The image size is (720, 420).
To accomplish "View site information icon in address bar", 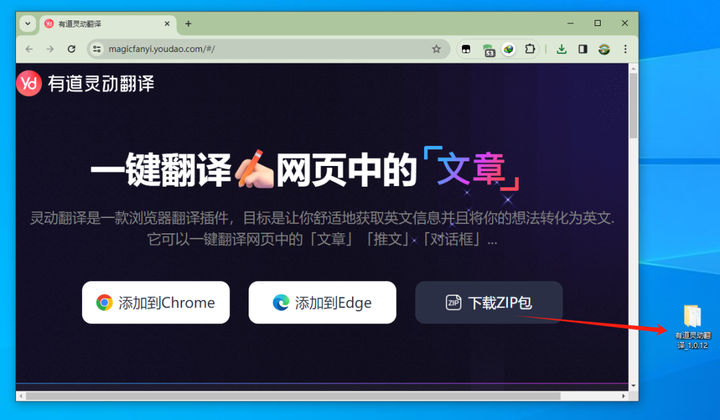I will (x=96, y=49).
